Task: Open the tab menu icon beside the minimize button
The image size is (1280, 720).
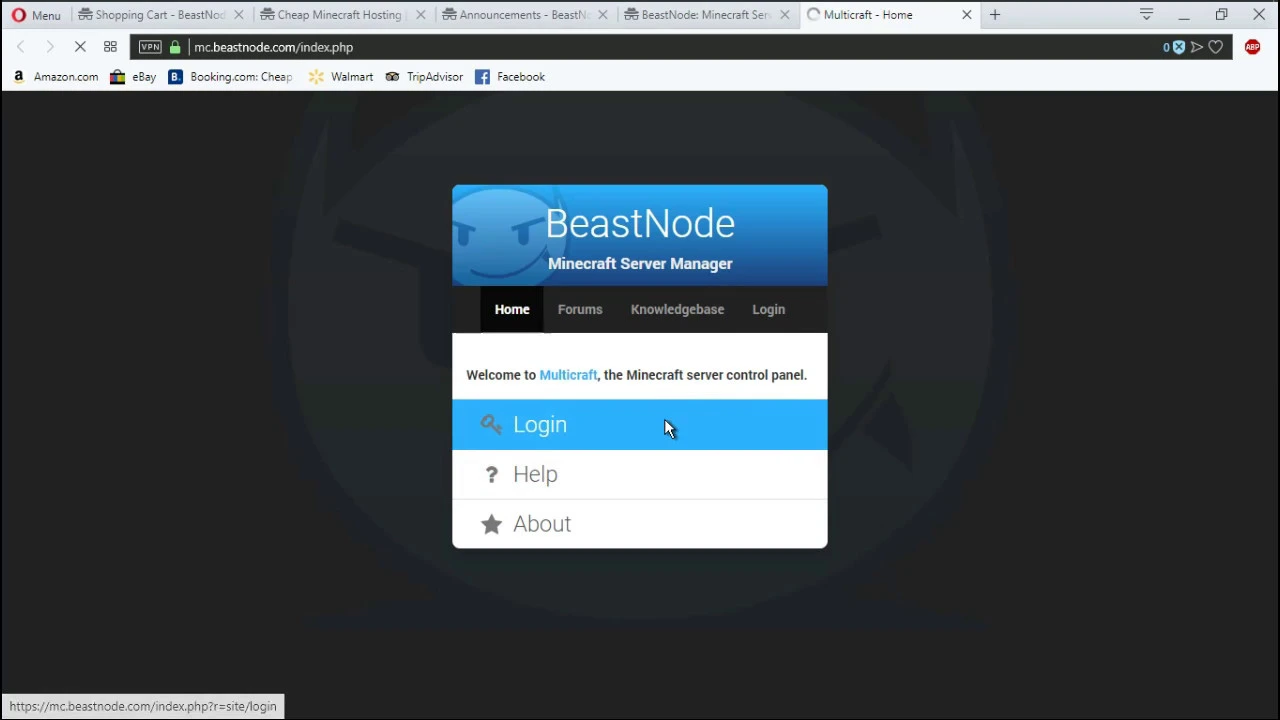Action: click(x=1147, y=15)
